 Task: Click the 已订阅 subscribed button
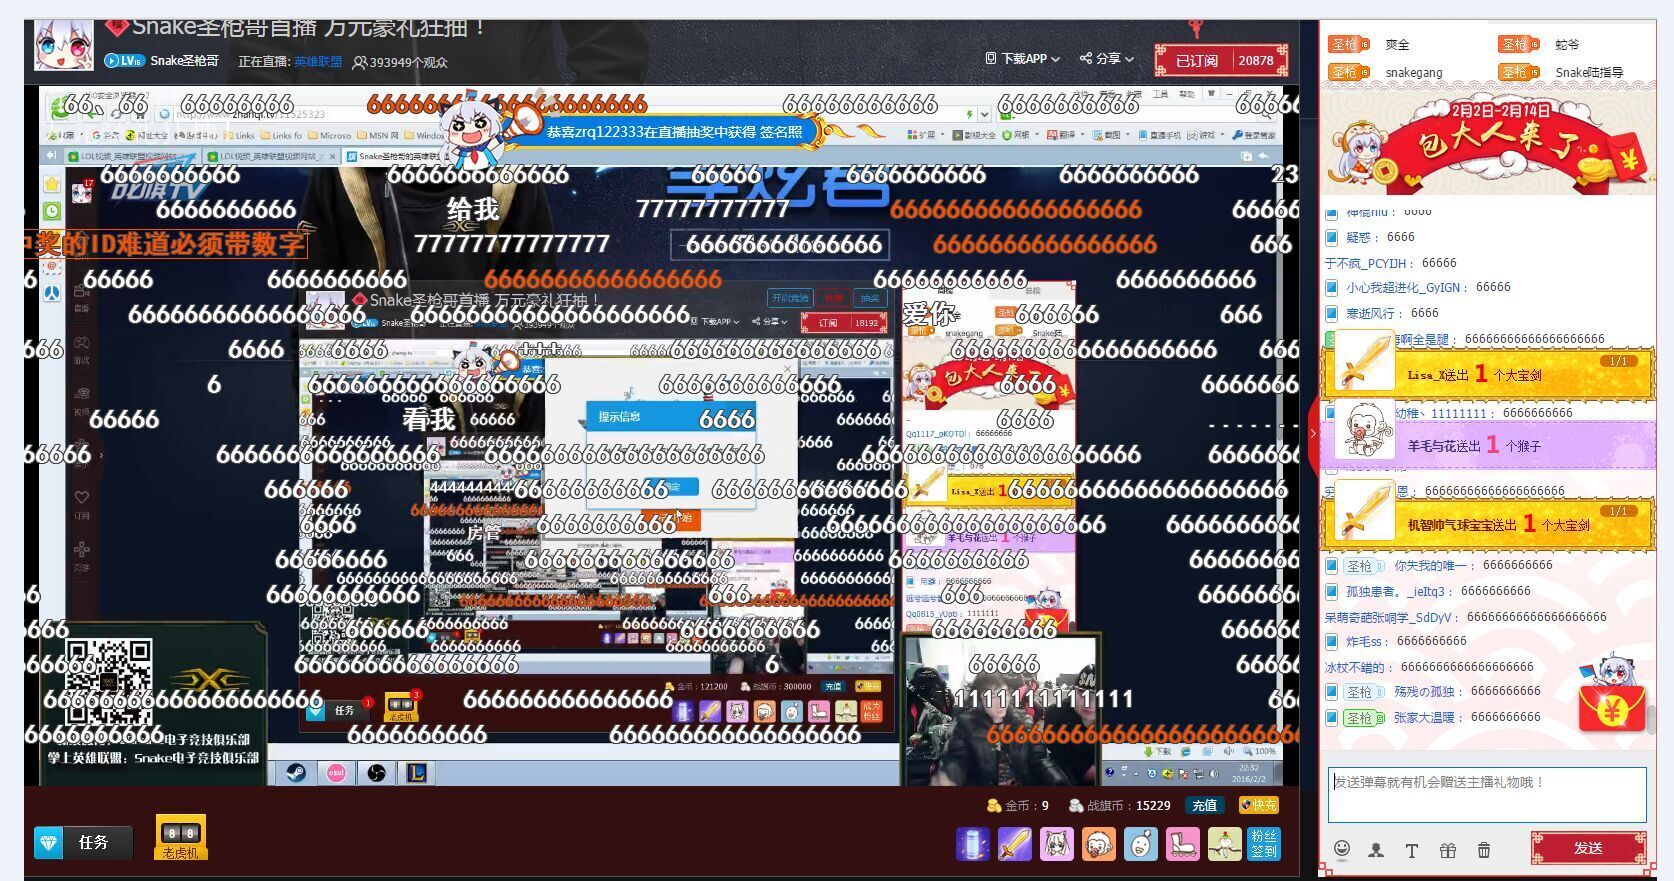coord(1197,60)
